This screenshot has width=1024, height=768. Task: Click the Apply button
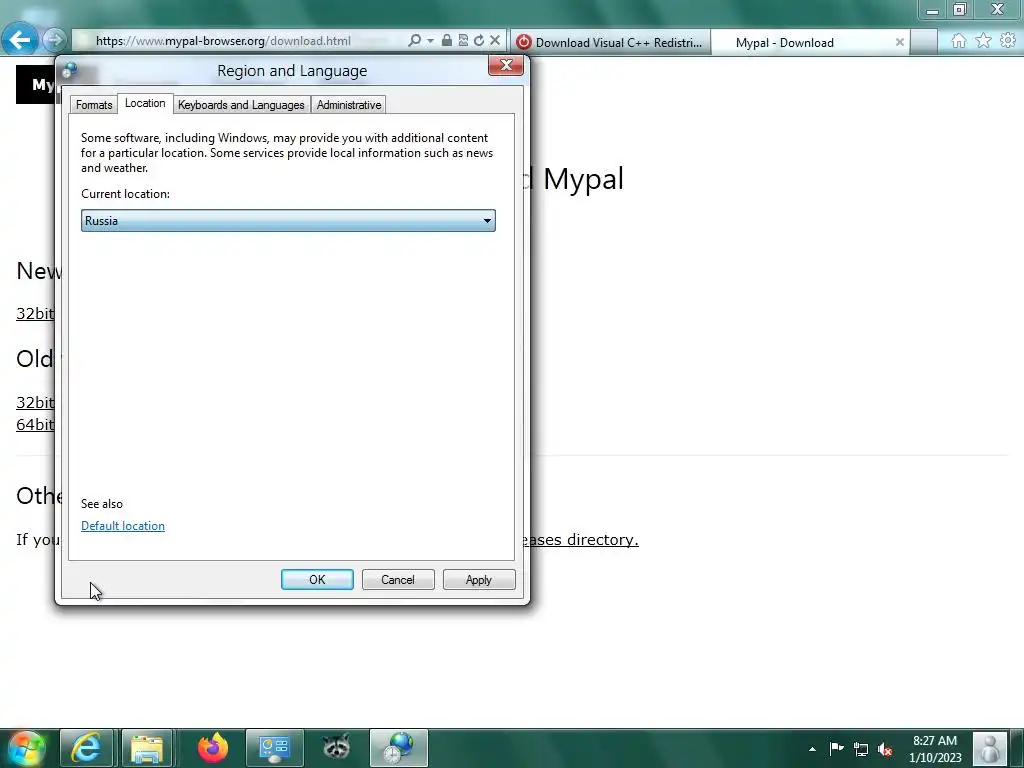[479, 579]
